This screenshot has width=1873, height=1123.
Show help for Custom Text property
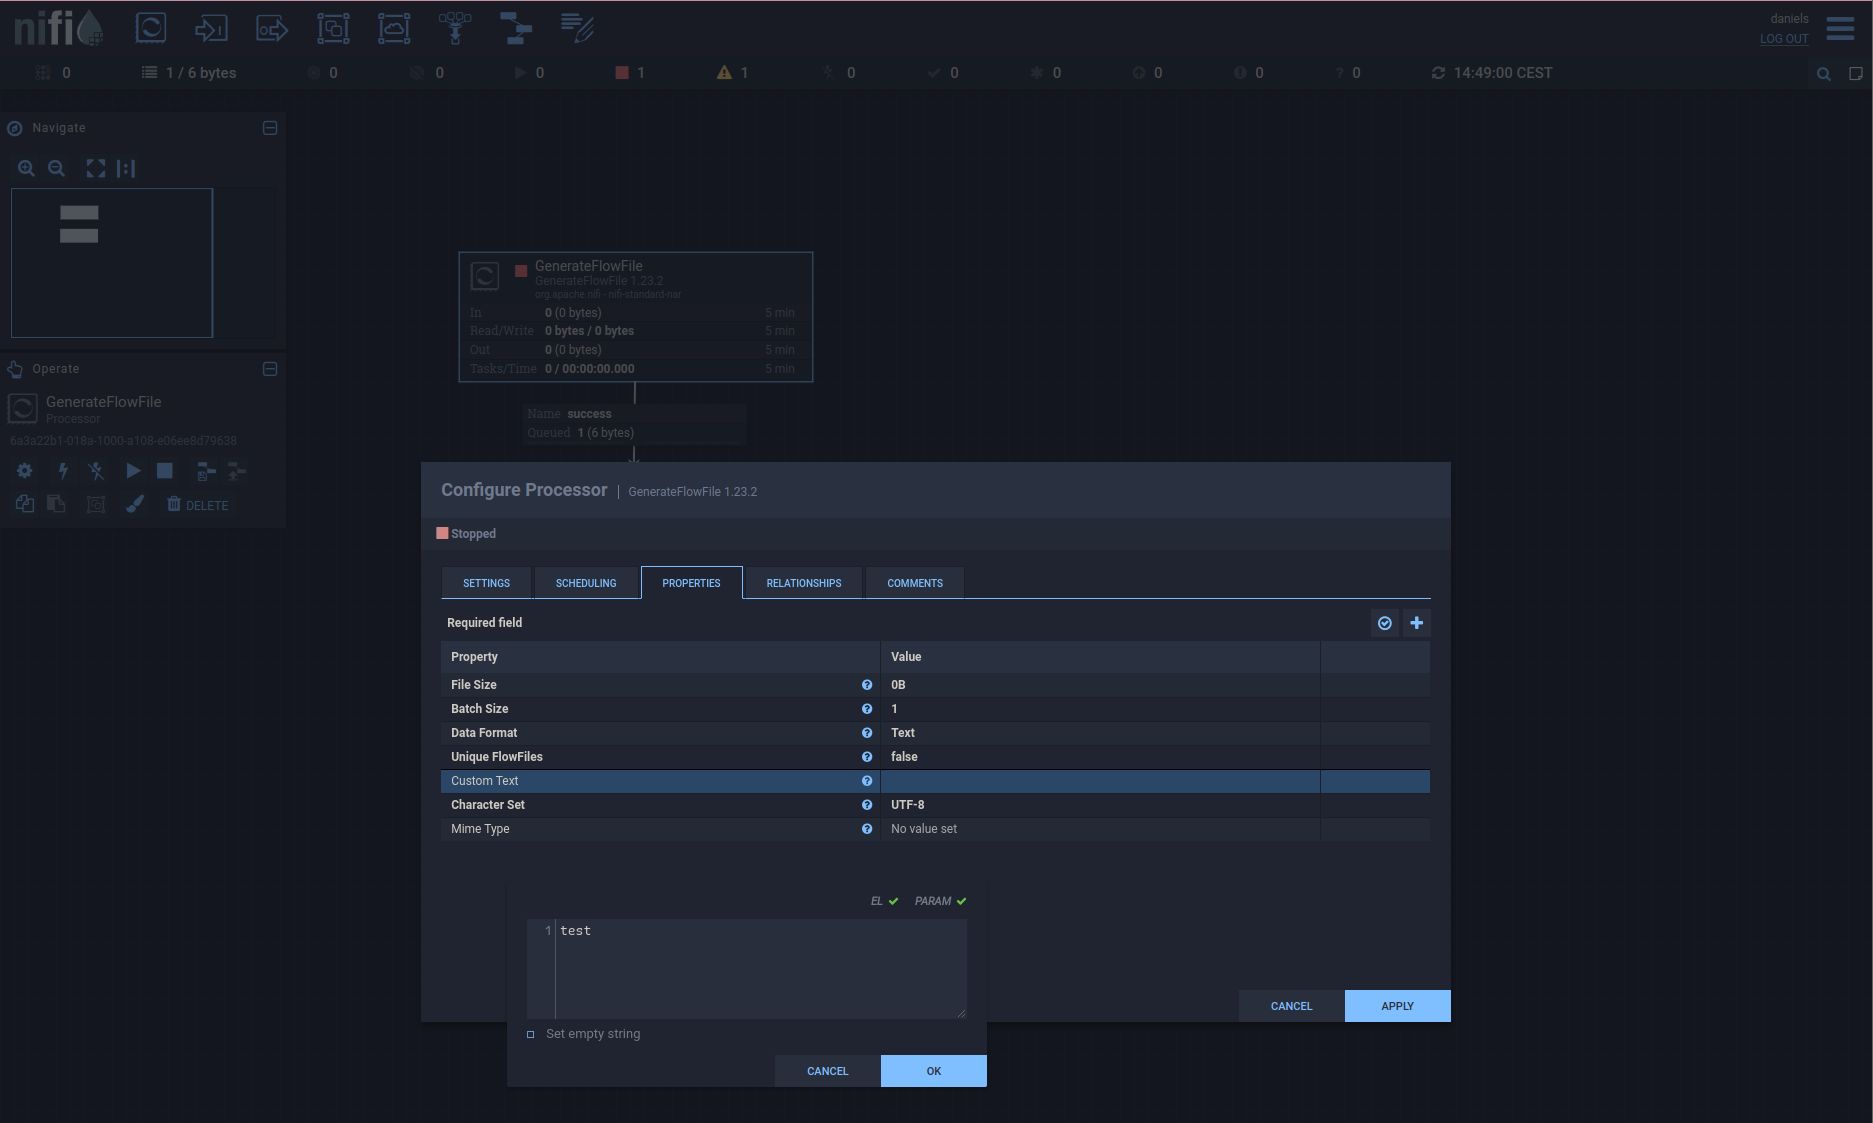[867, 781]
